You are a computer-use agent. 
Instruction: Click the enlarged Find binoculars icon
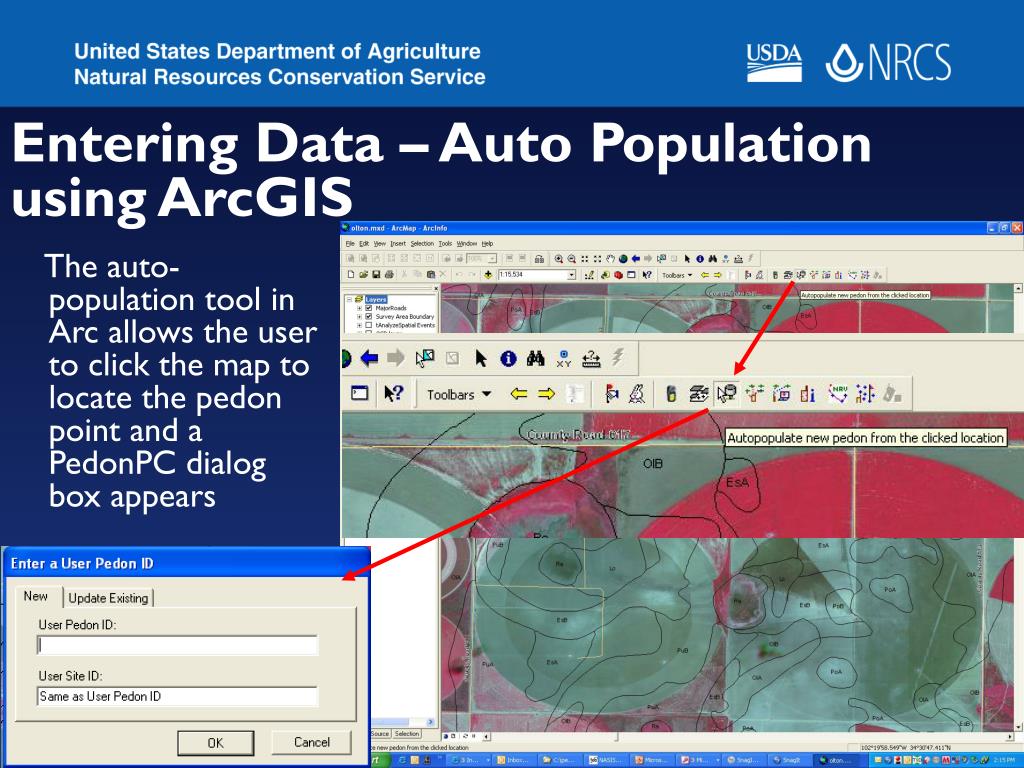click(536, 358)
